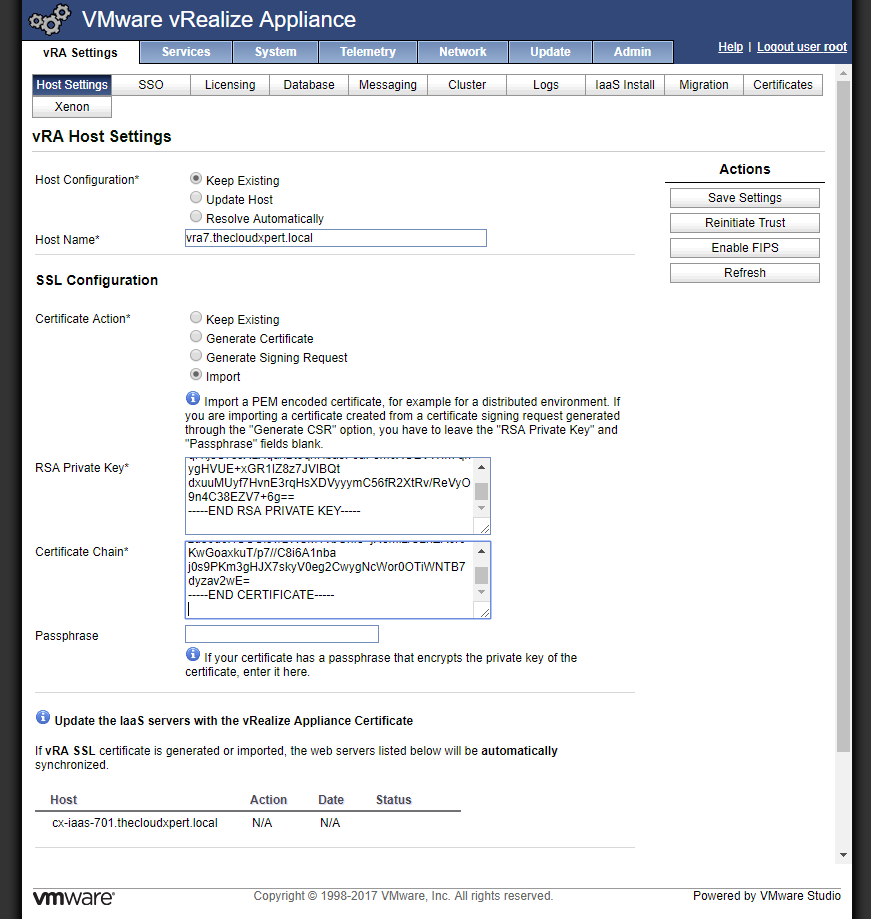The image size is (871, 919).
Task: Open the Network tab
Action: (462, 52)
